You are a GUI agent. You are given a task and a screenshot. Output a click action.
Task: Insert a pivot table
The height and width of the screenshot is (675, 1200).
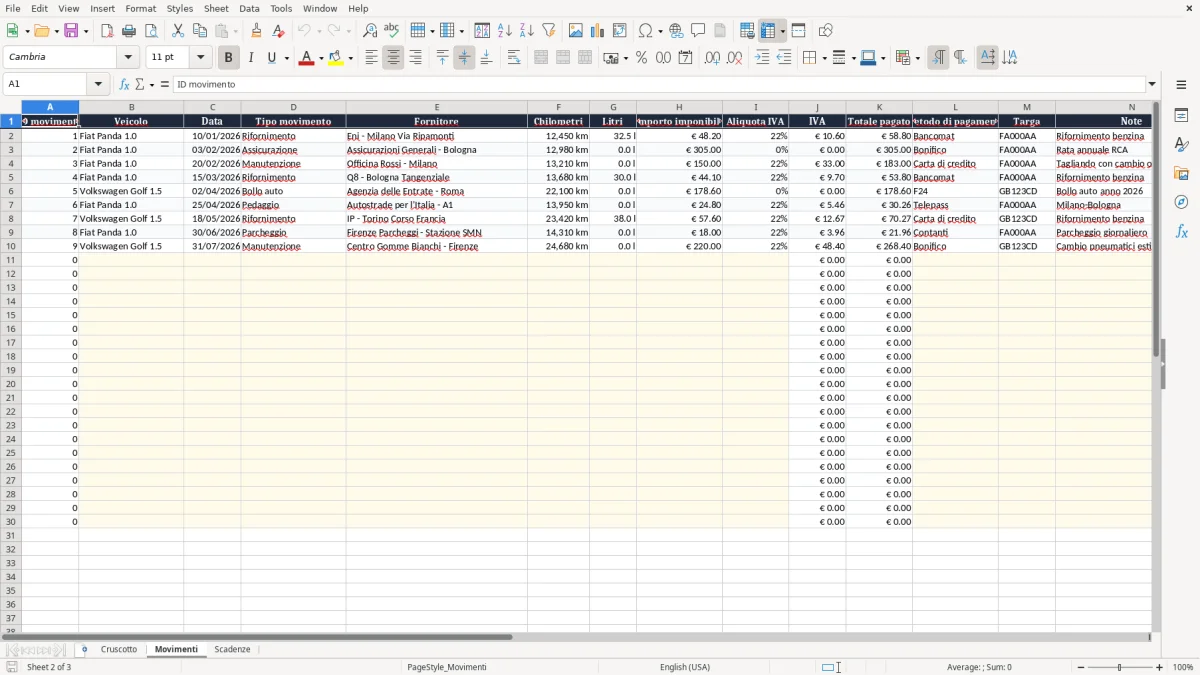point(620,31)
